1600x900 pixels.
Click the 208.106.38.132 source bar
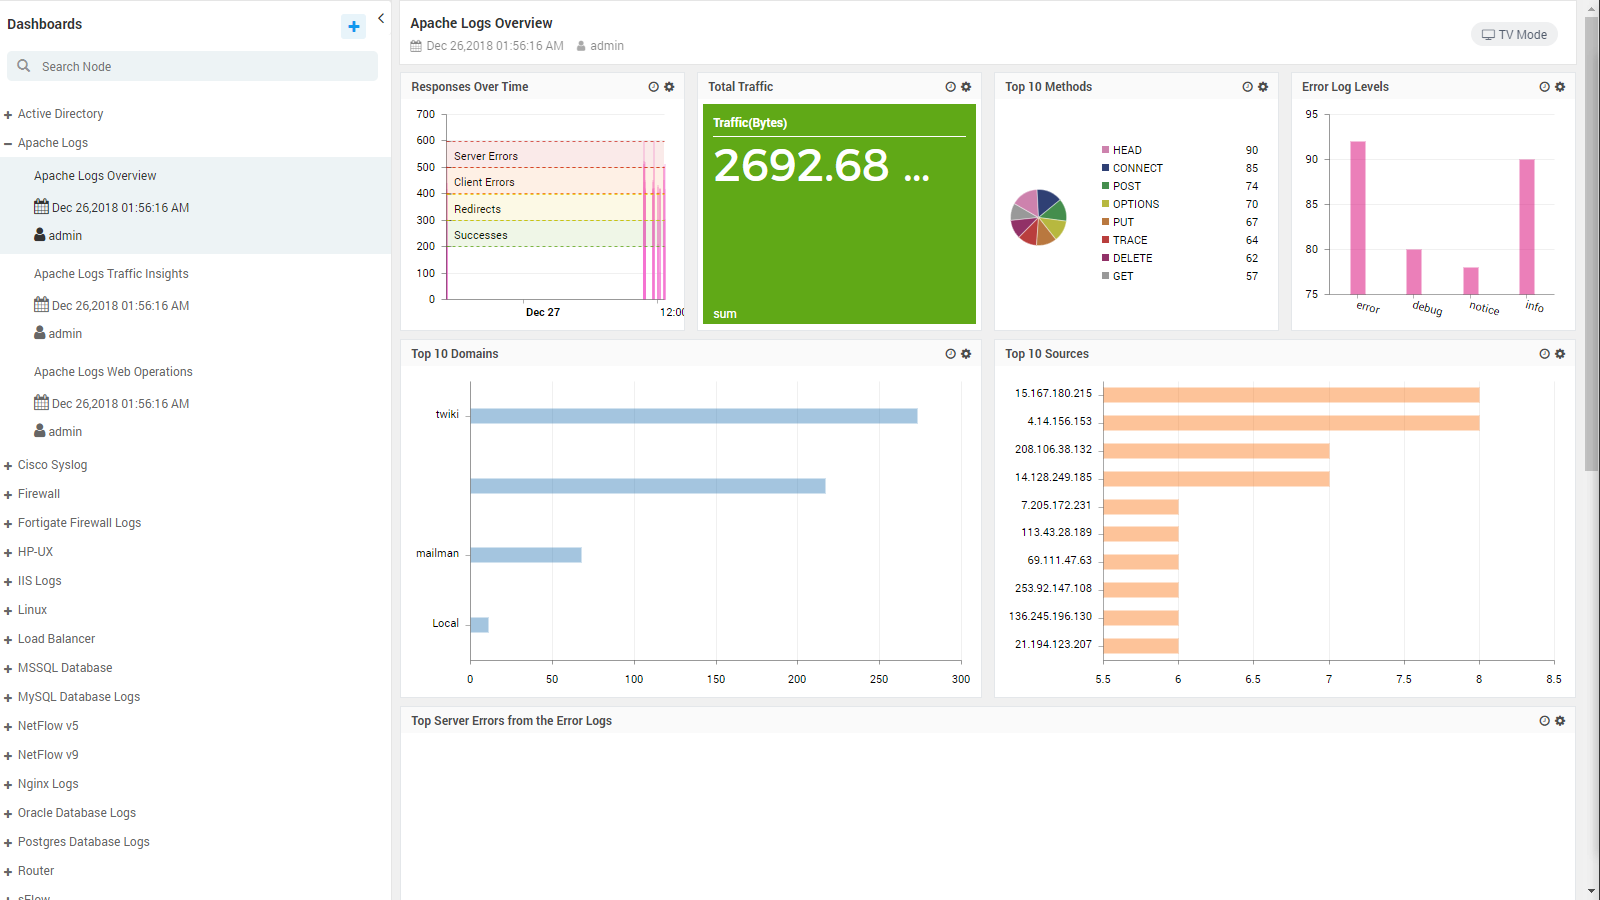coord(1216,451)
